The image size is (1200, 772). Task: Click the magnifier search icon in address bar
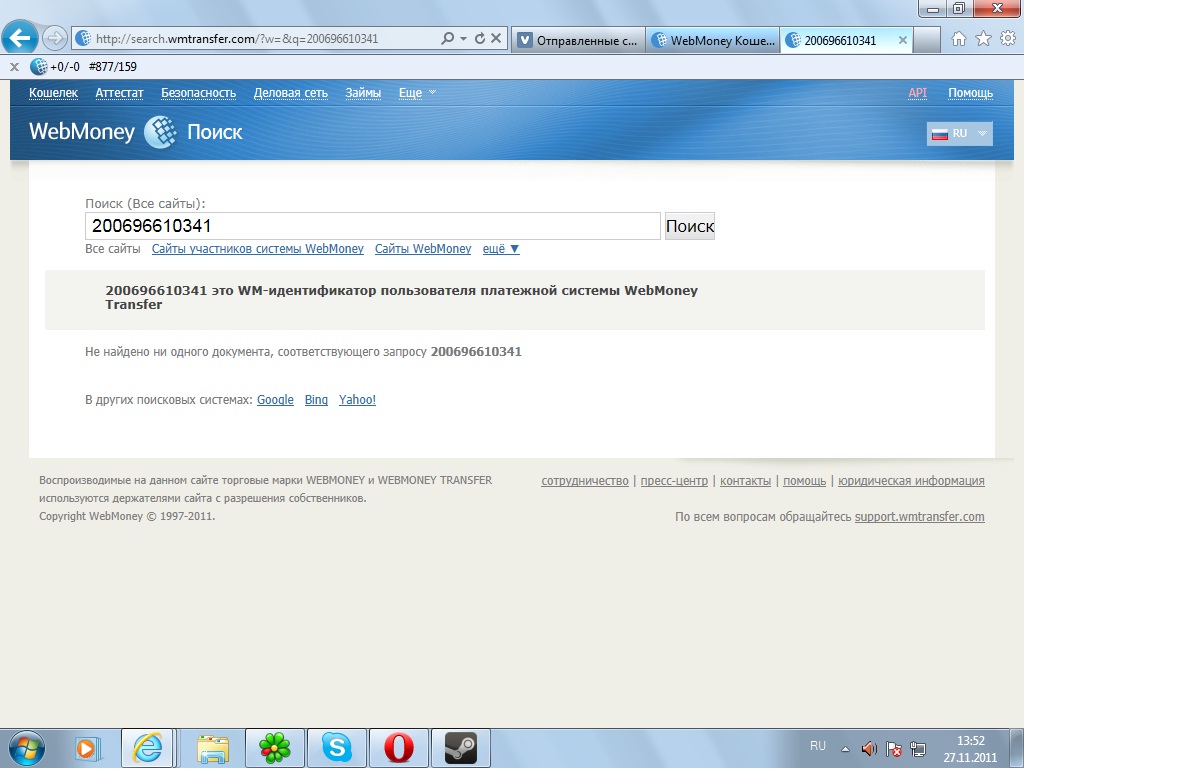[x=447, y=39]
